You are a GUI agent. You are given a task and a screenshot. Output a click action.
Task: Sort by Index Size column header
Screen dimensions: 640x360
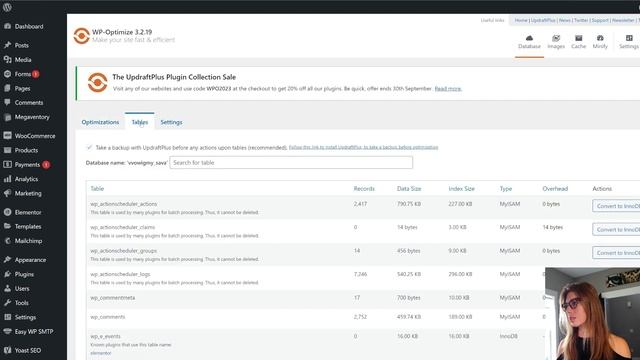[461, 189]
